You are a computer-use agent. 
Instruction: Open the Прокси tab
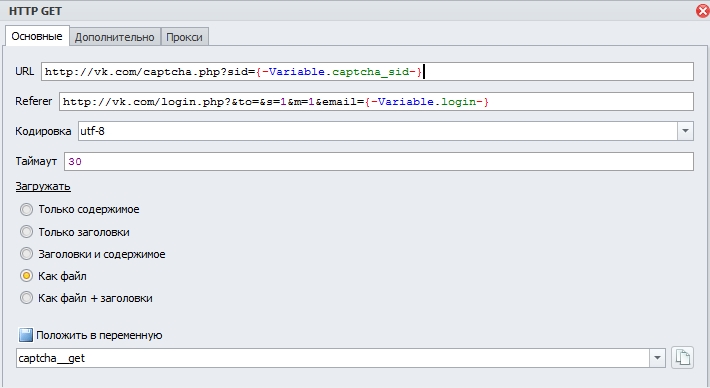[184, 37]
